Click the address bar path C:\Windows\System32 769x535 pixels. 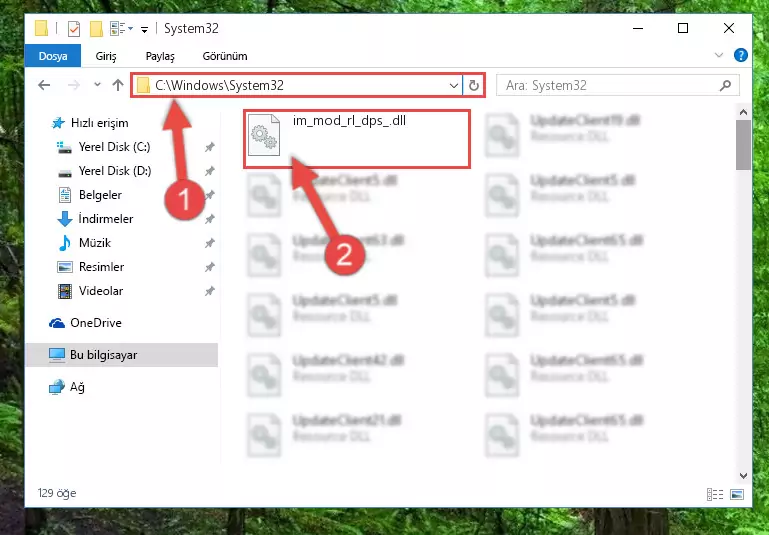click(219, 85)
